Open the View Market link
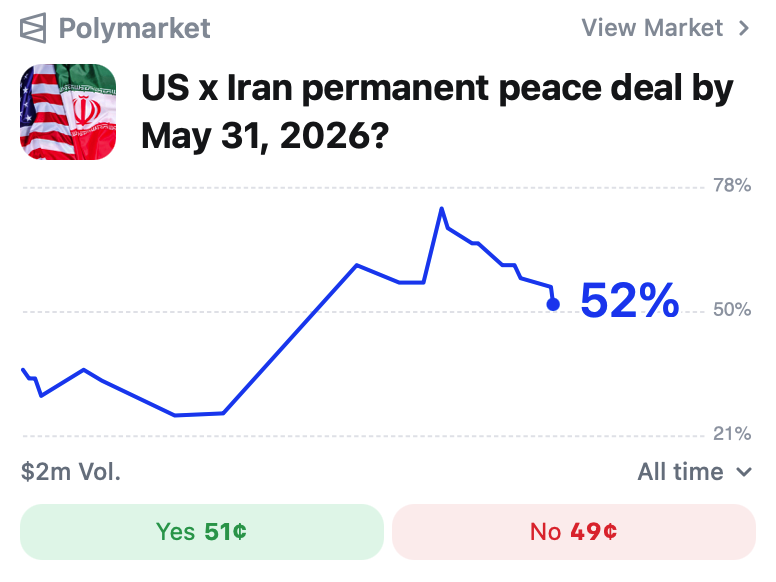 652,28
